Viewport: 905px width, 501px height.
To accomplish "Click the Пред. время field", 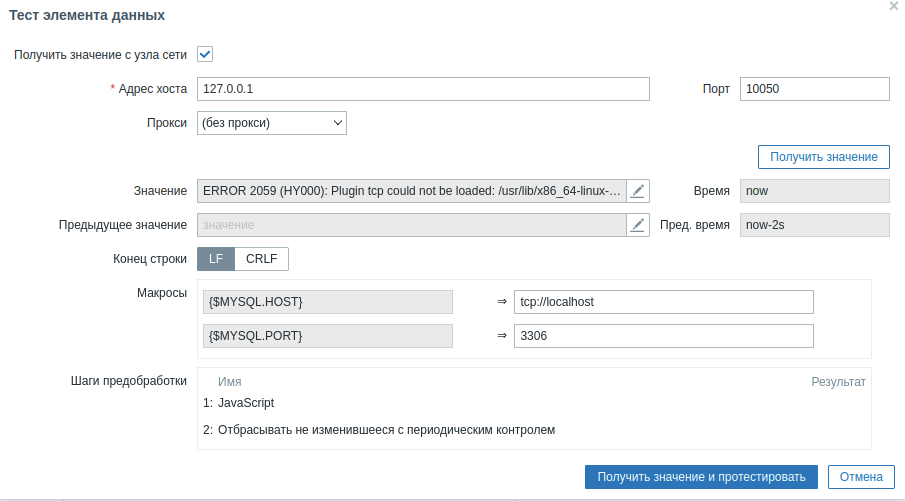I will 814,225.
